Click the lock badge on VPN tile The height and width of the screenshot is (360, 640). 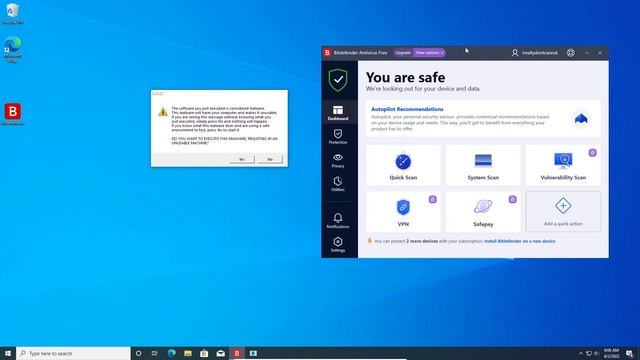click(433, 199)
